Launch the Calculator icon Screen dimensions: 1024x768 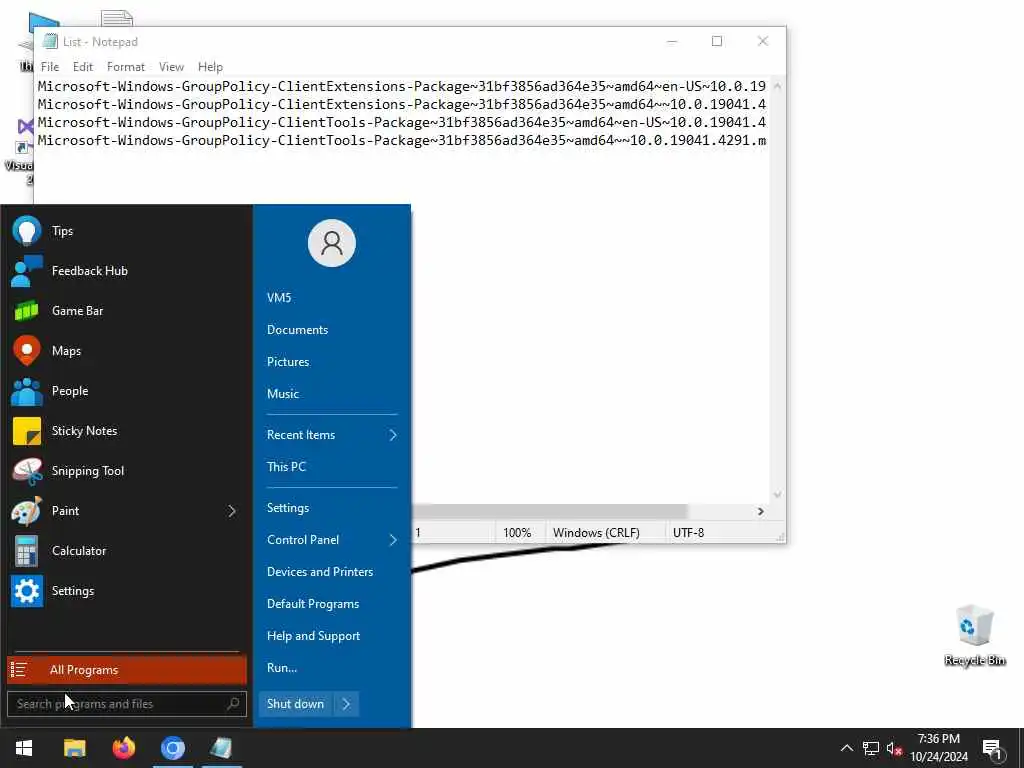27,551
